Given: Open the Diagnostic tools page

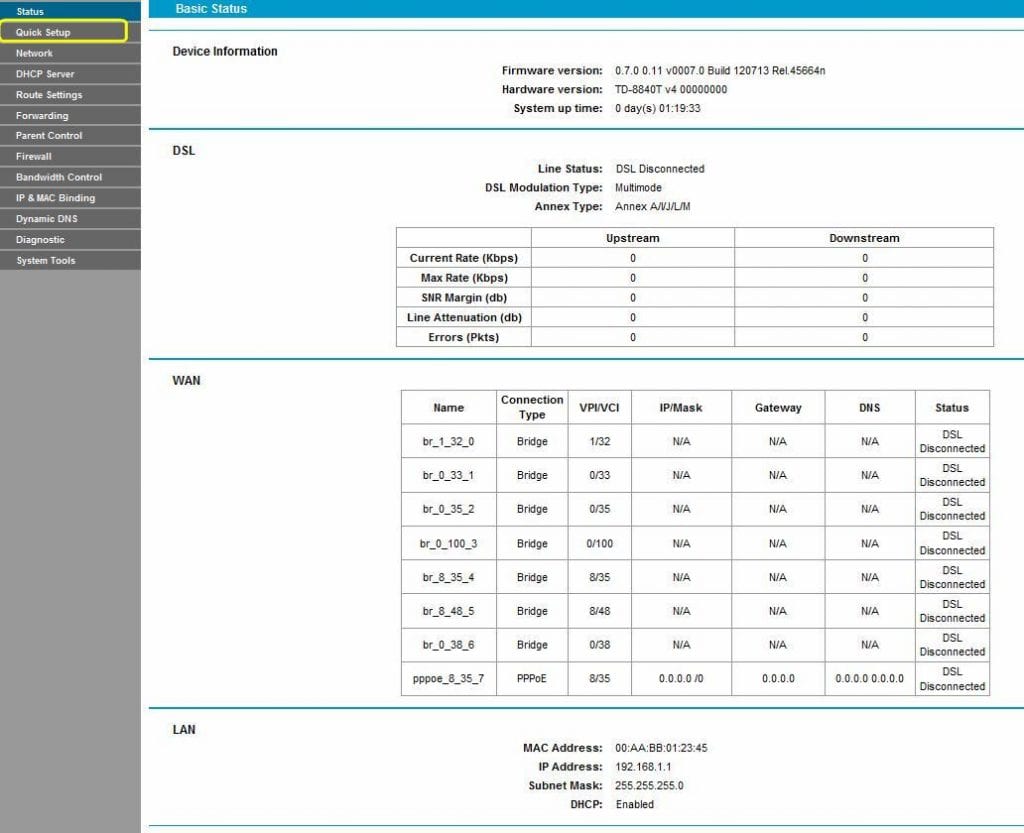Looking at the screenshot, I should tap(40, 239).
